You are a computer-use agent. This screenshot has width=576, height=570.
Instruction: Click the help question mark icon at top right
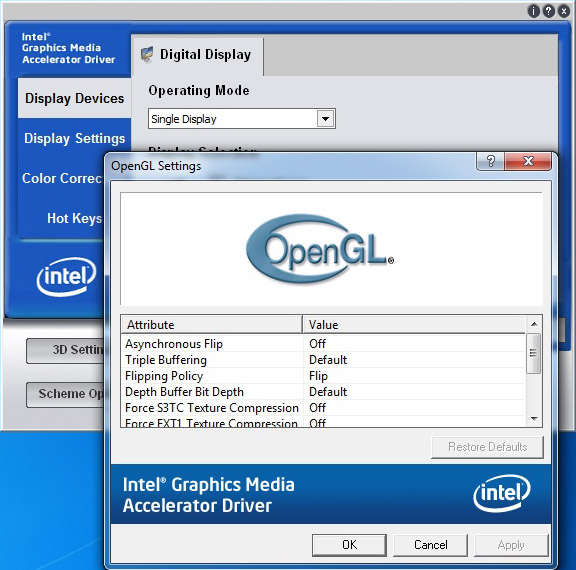tap(548, 11)
